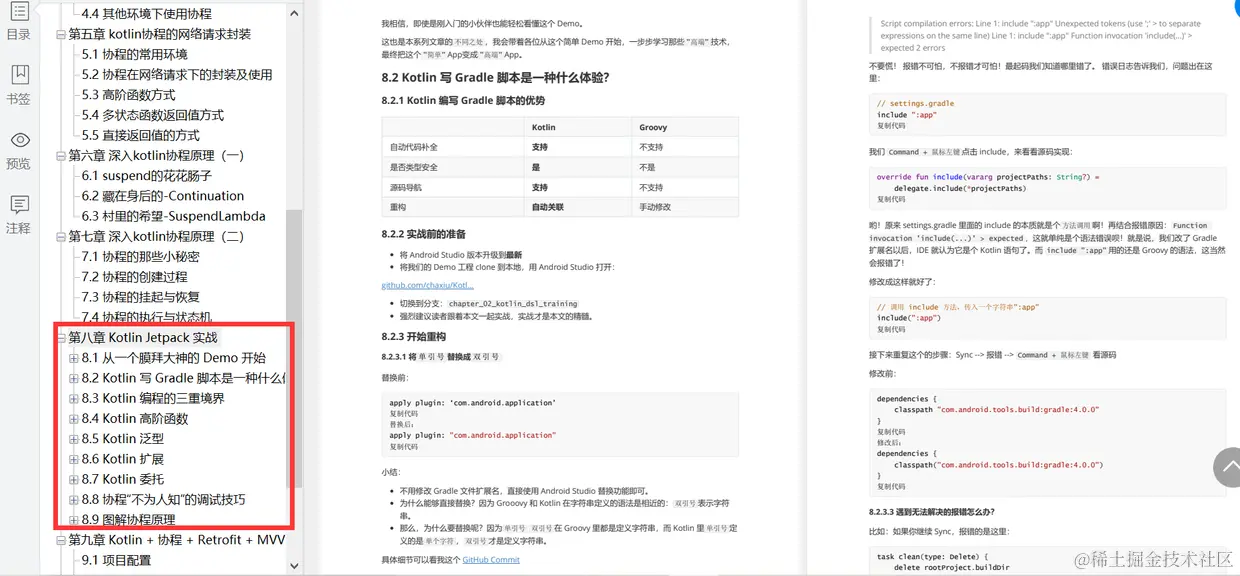The image size is (1240, 576).
Task: Collapse the 第五章 kotlin协程的网络请求封装 node
Action: tap(61, 34)
